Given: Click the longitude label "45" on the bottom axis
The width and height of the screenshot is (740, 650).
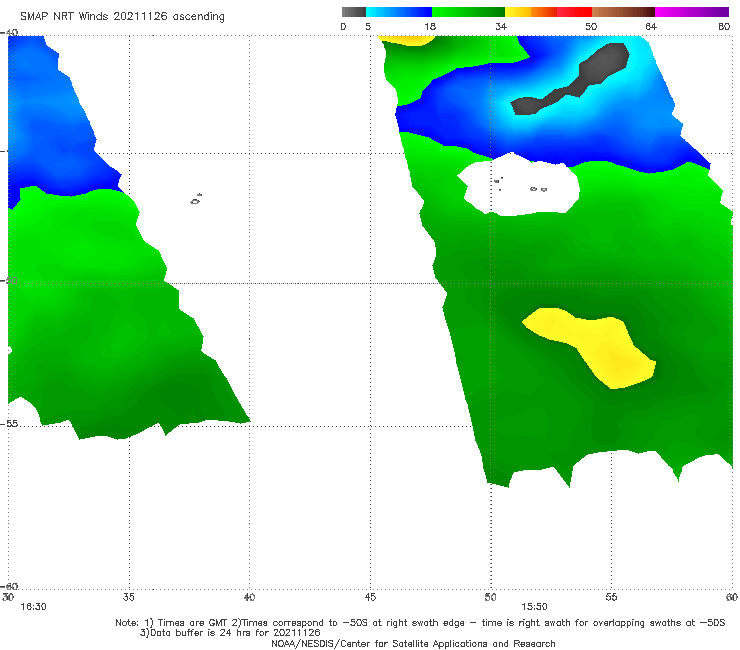Looking at the screenshot, I should coord(370,597).
